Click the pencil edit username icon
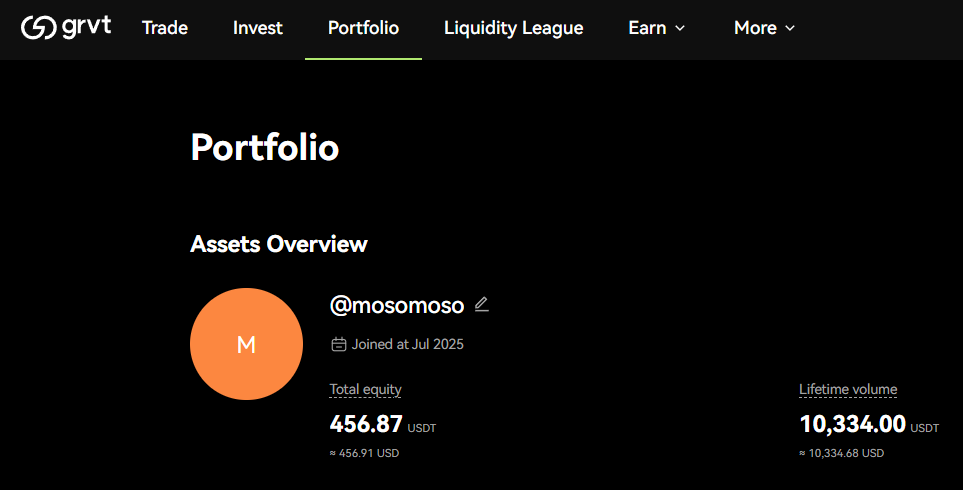This screenshot has width=963, height=490. [482, 305]
